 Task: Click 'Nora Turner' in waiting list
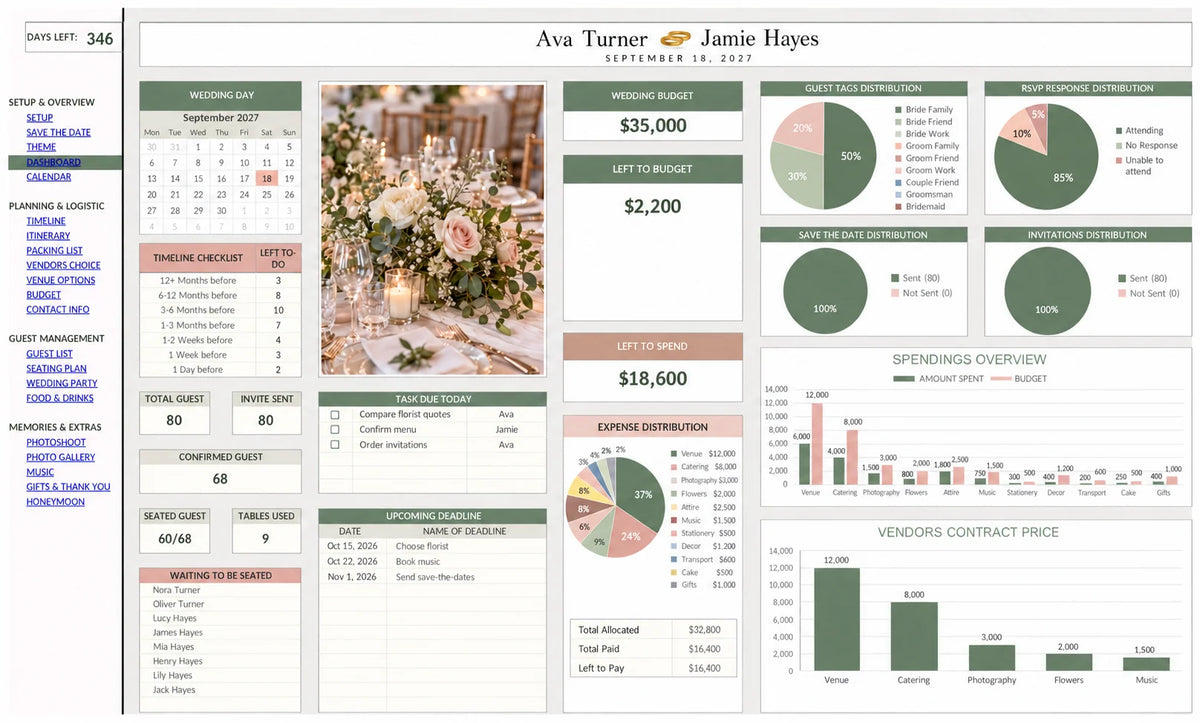176,590
